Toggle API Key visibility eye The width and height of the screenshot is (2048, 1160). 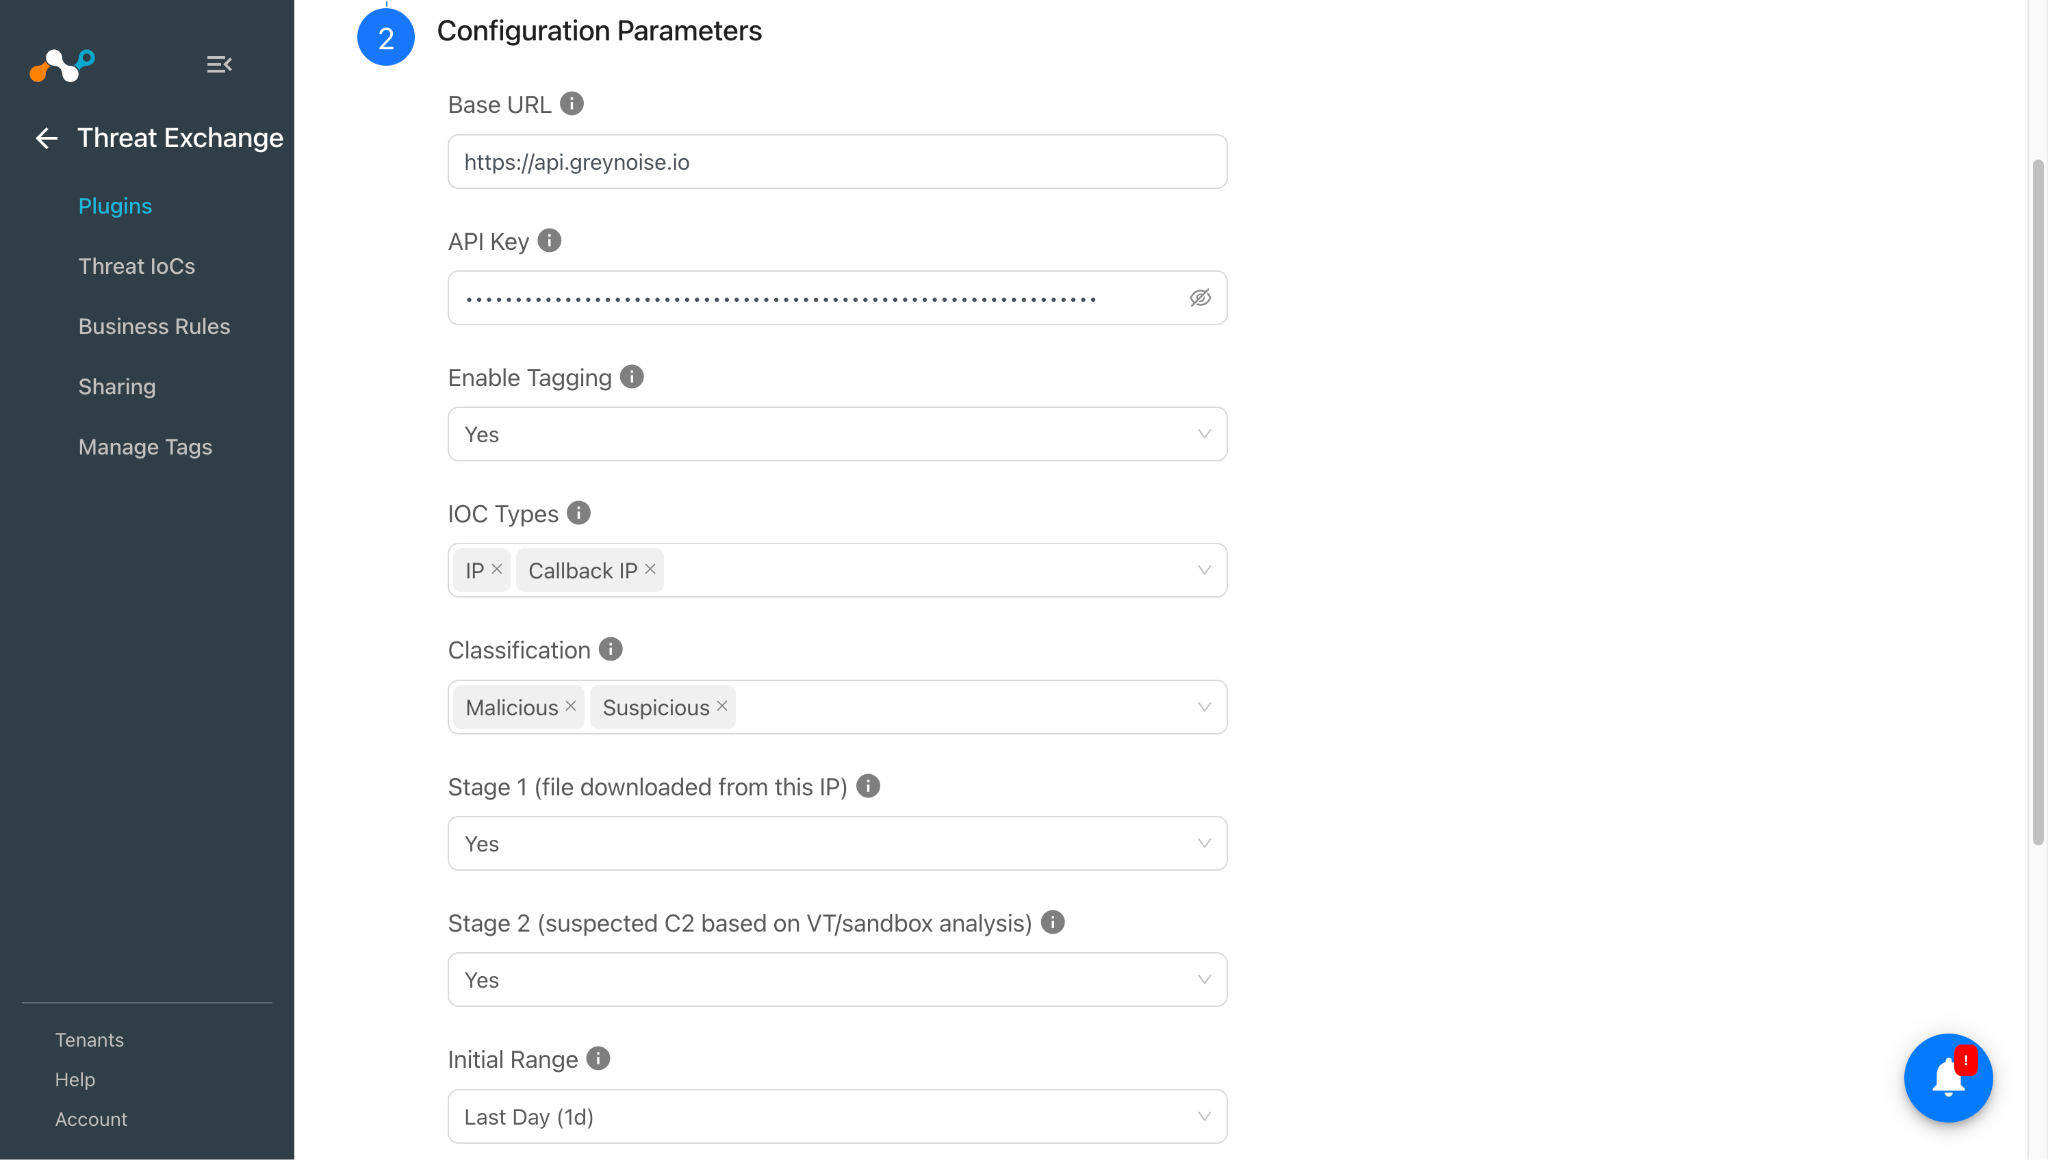coord(1200,298)
